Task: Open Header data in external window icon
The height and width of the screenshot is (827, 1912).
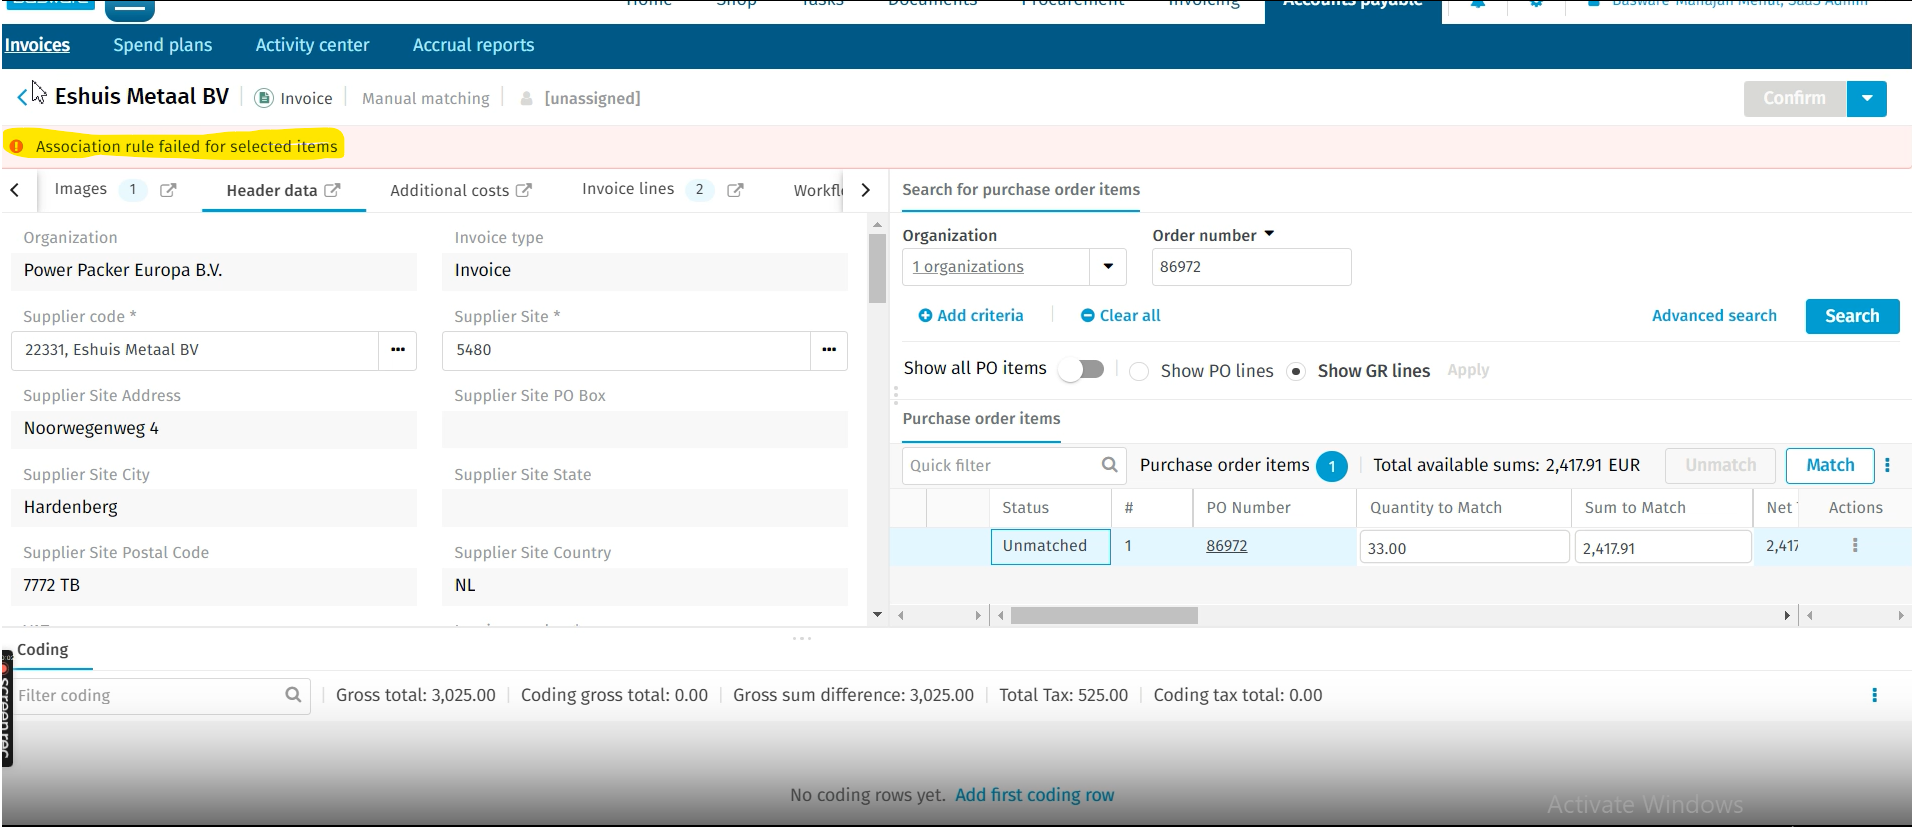Action: pyautogui.click(x=333, y=190)
